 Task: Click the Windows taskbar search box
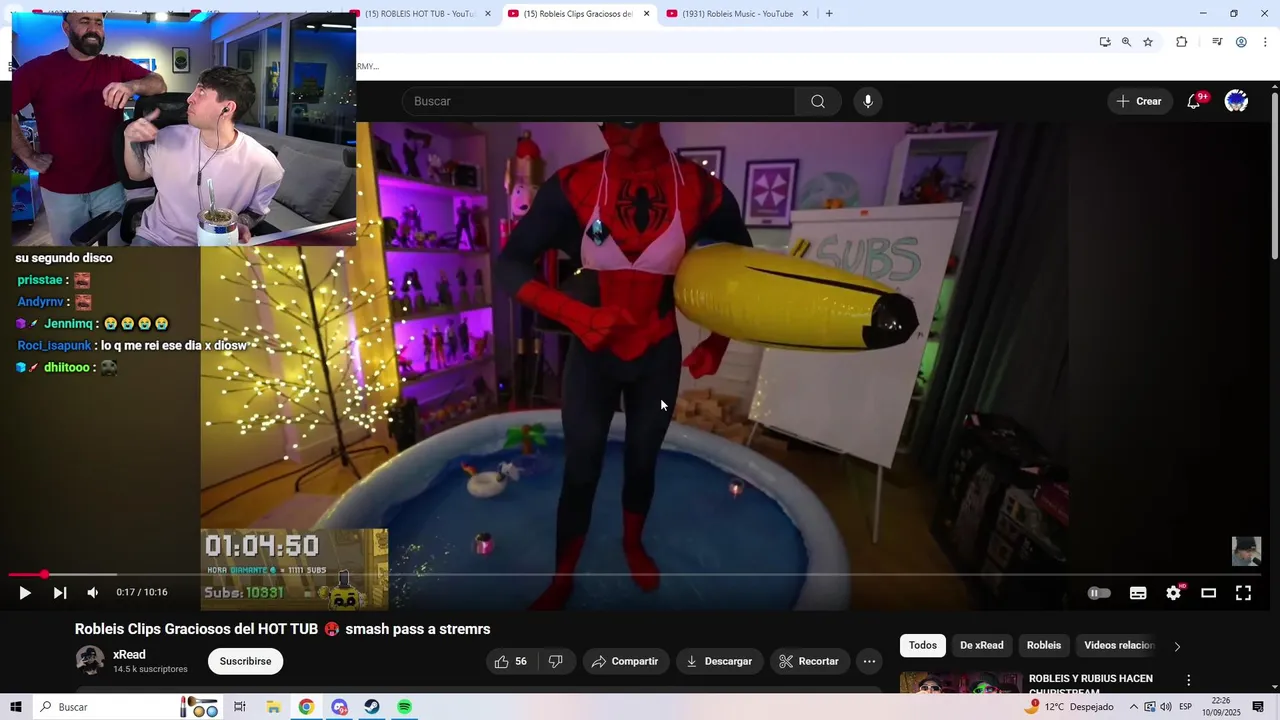[x=126, y=707]
